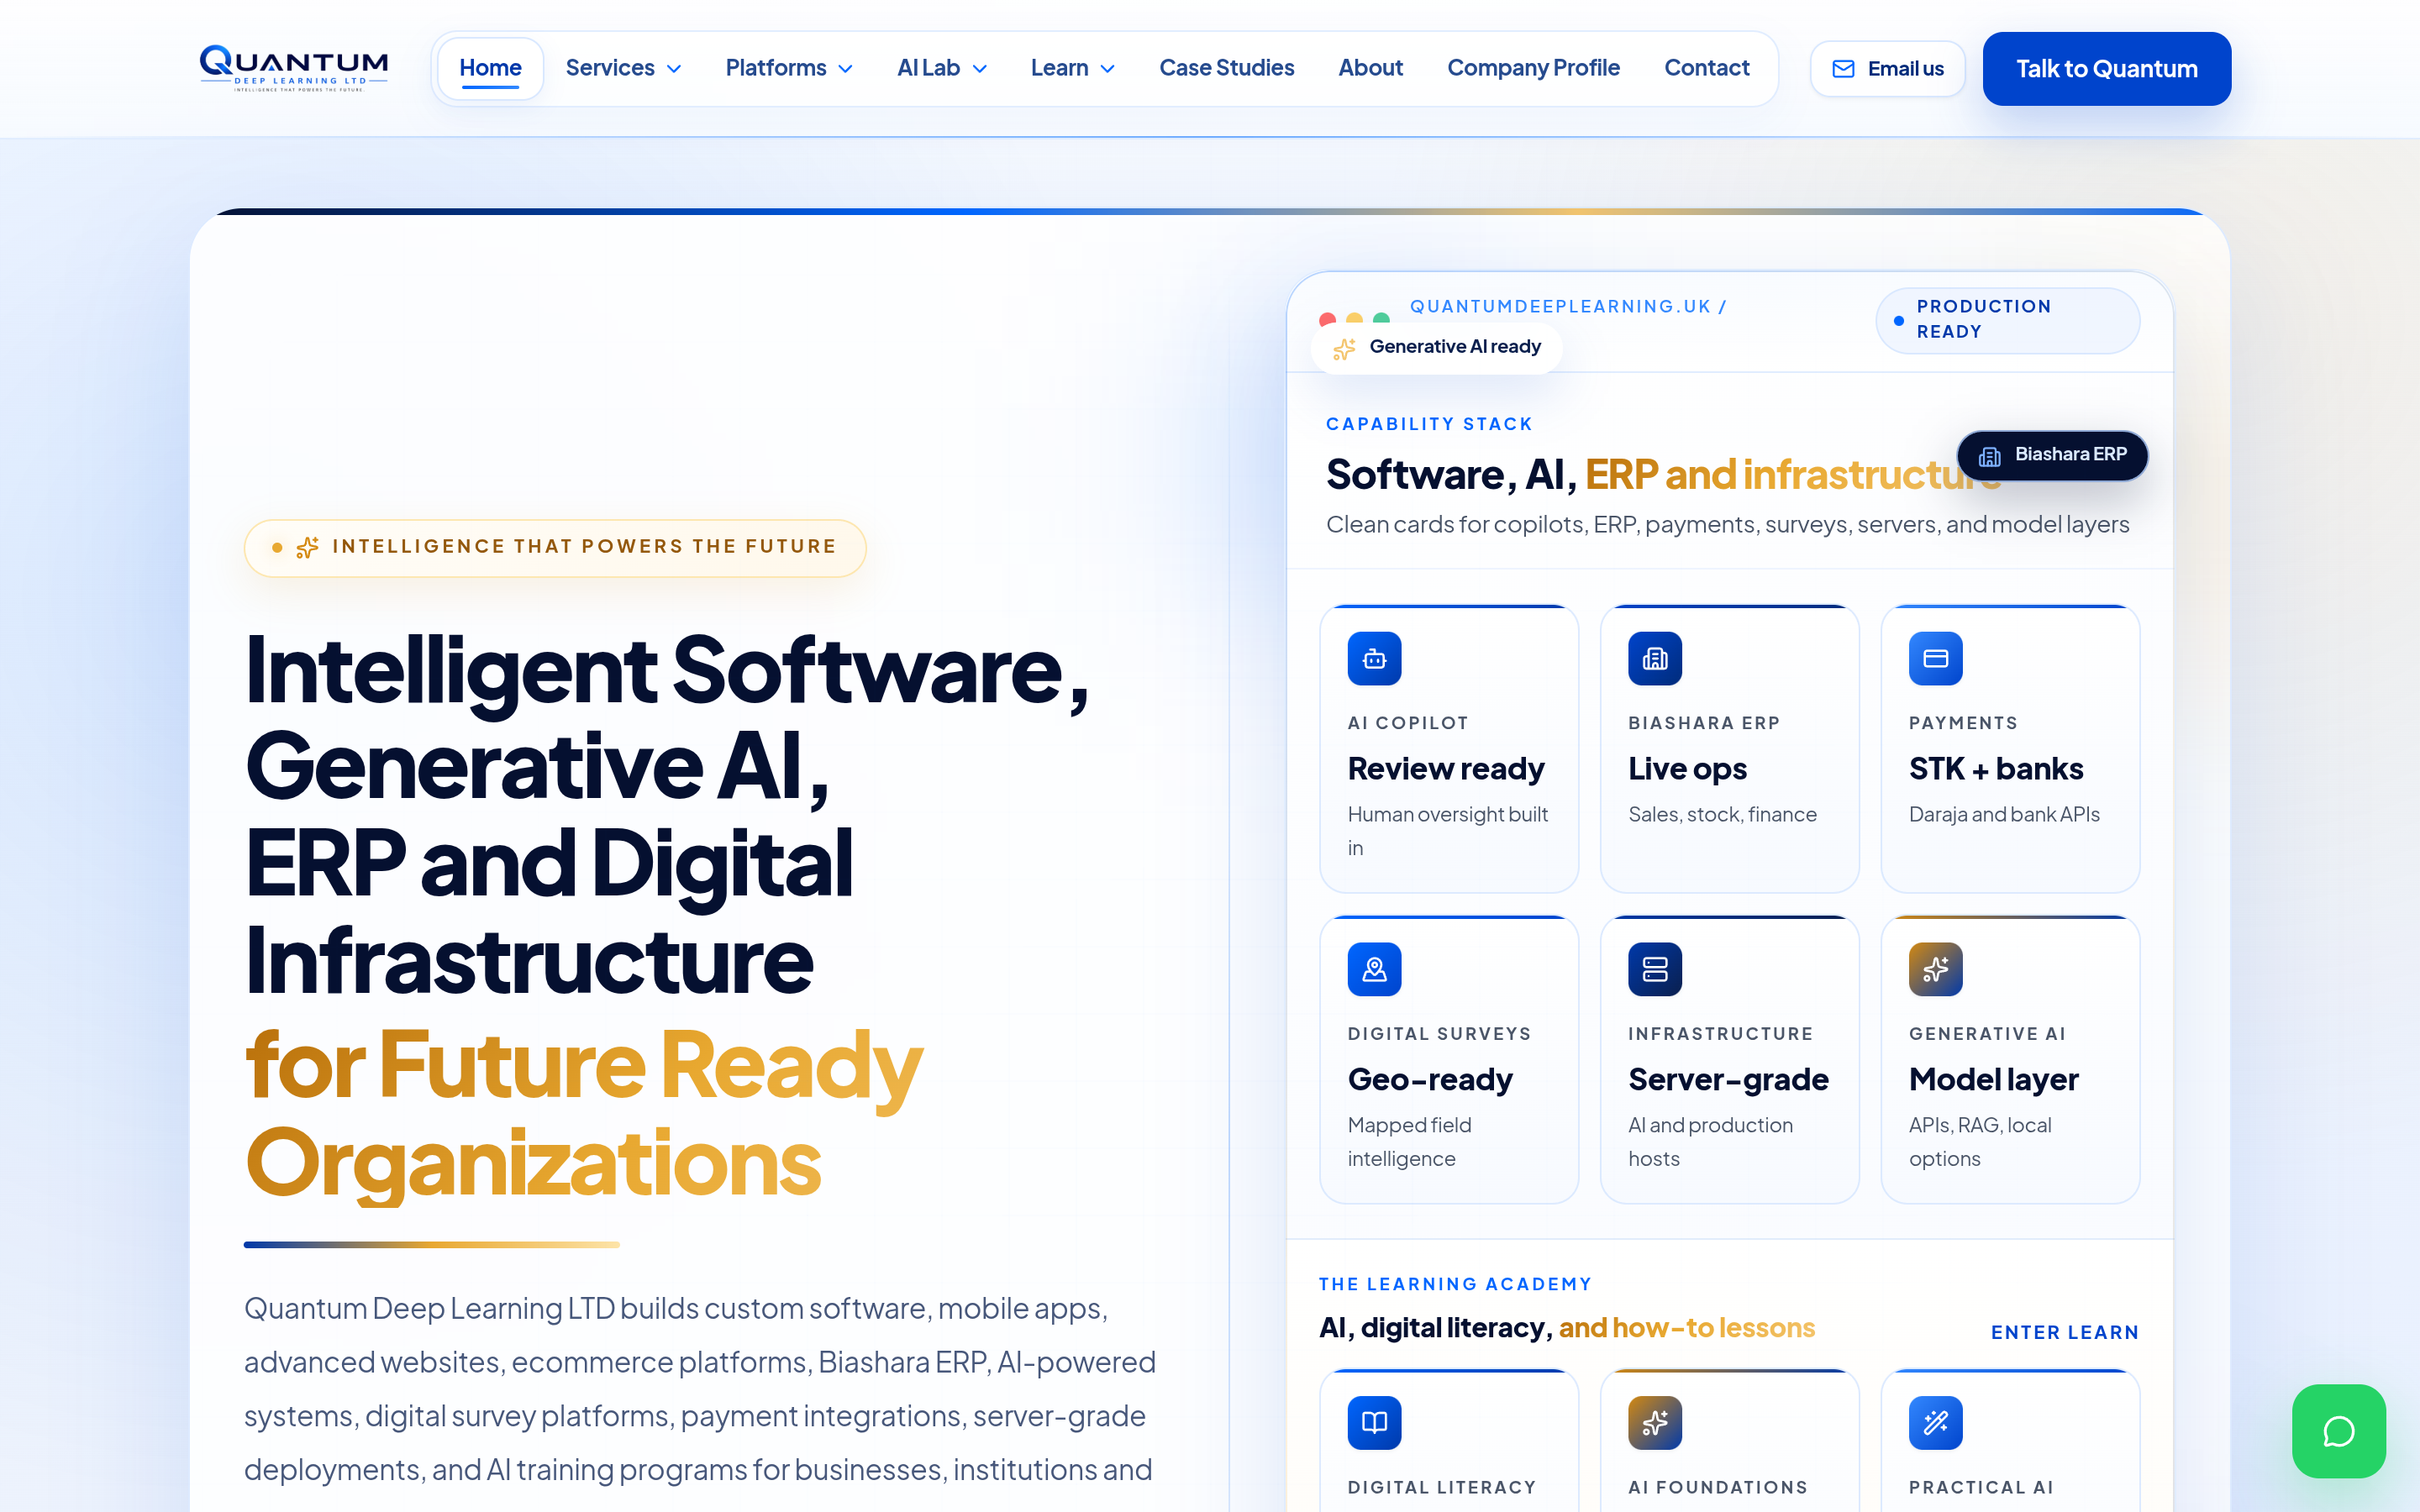Expand the Services dropdown chevron
The height and width of the screenshot is (1512, 2420).
pos(674,69)
